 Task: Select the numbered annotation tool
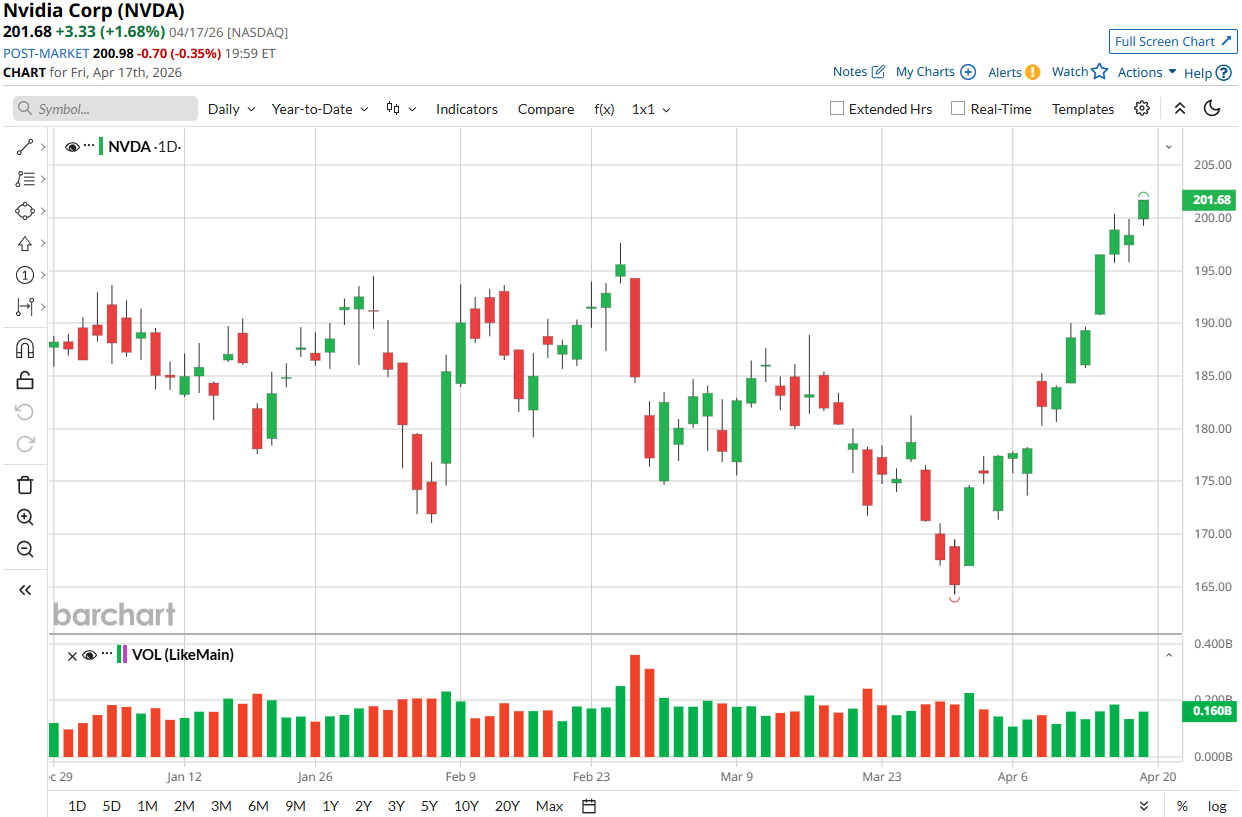pyautogui.click(x=25, y=275)
